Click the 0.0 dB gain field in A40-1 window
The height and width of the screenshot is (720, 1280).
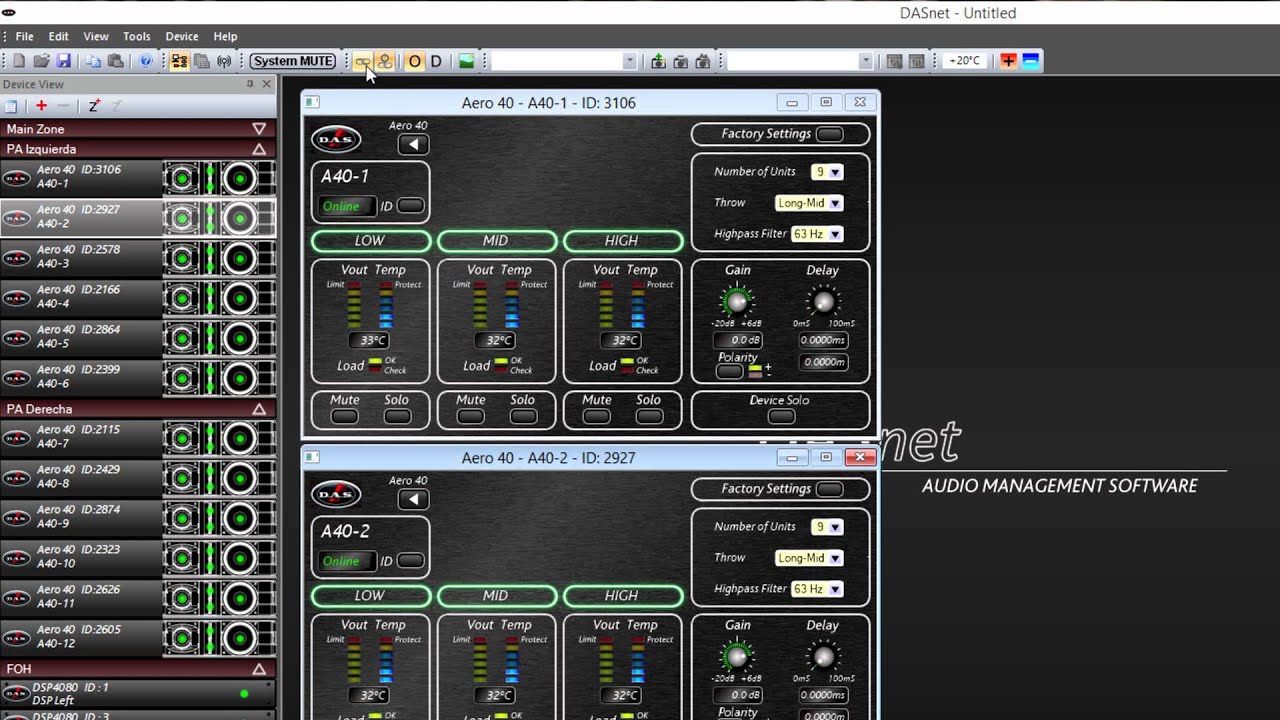[738, 340]
